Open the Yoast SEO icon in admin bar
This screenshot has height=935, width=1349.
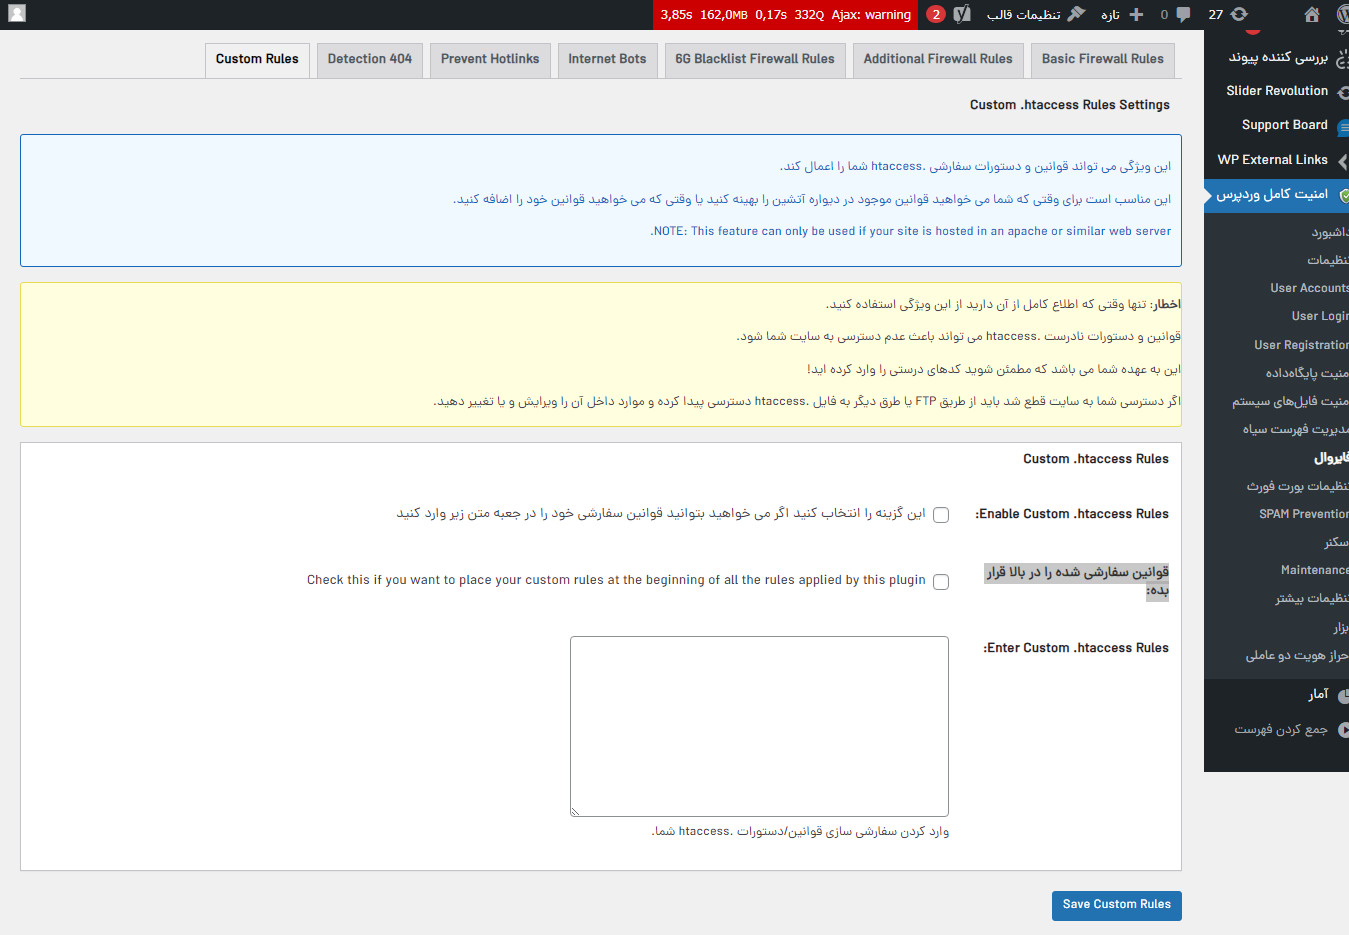[962, 14]
